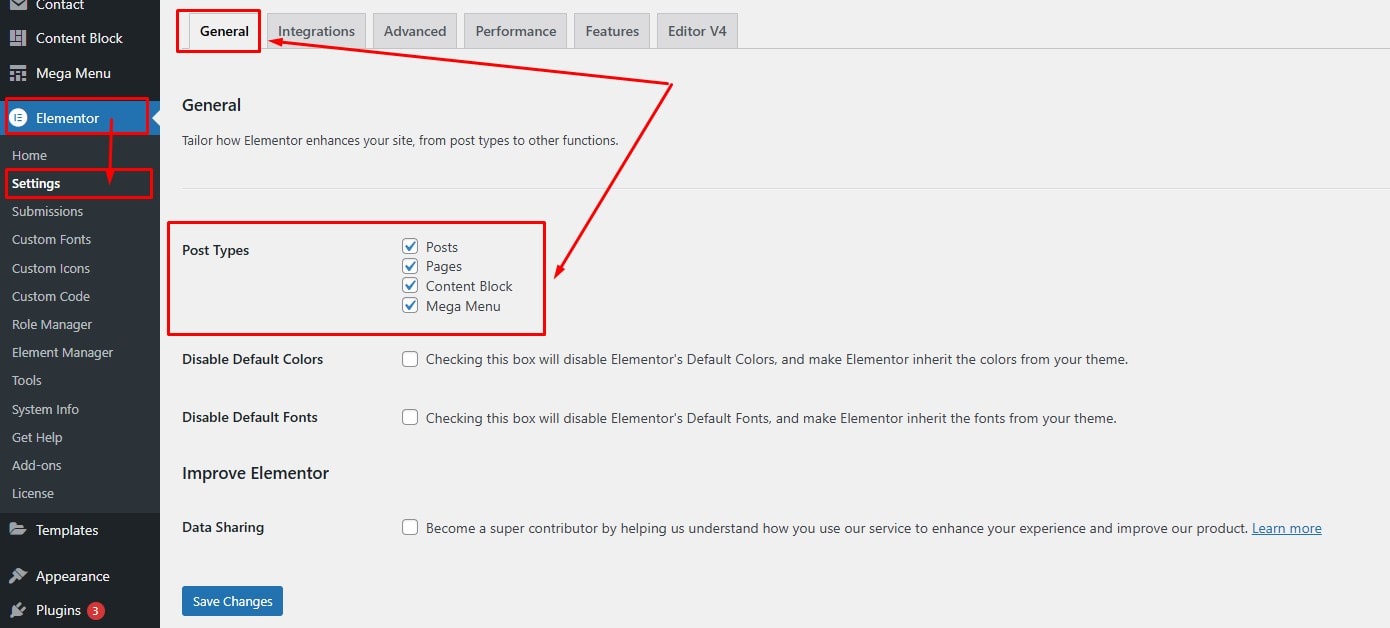Image resolution: width=1390 pixels, height=628 pixels.
Task: Switch to the Integrations tab
Action: [316, 31]
